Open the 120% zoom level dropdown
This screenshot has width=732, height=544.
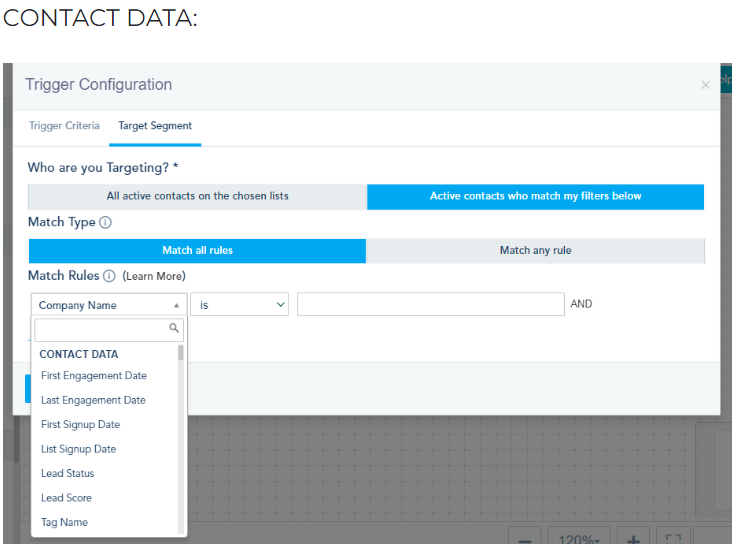point(577,538)
